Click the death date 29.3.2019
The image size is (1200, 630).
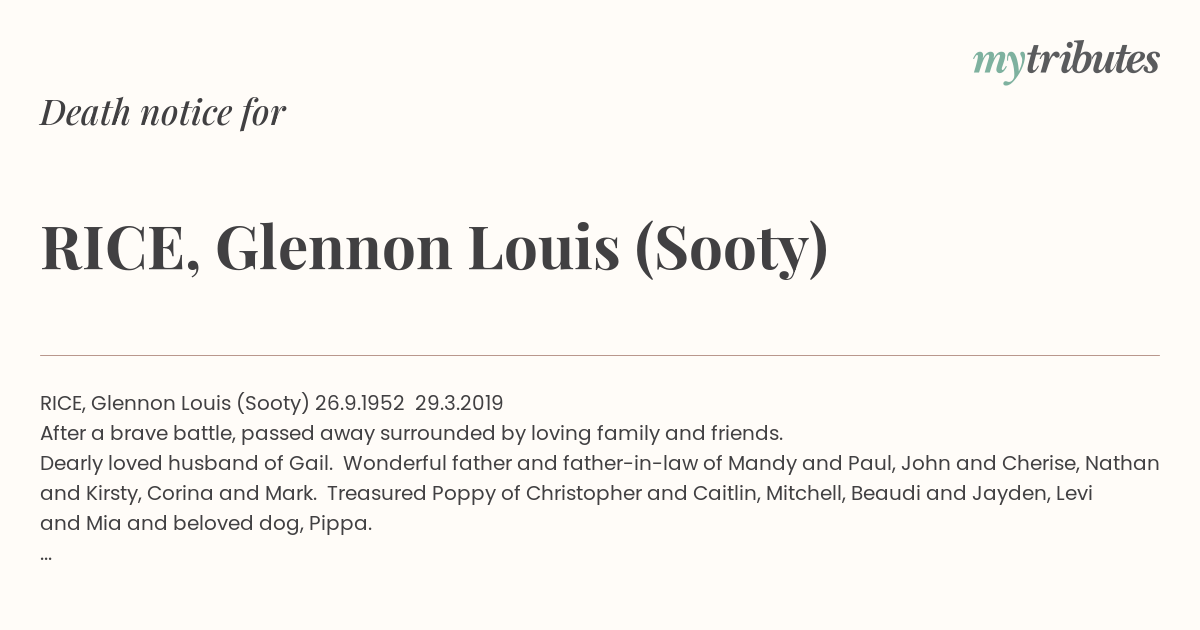(459, 403)
